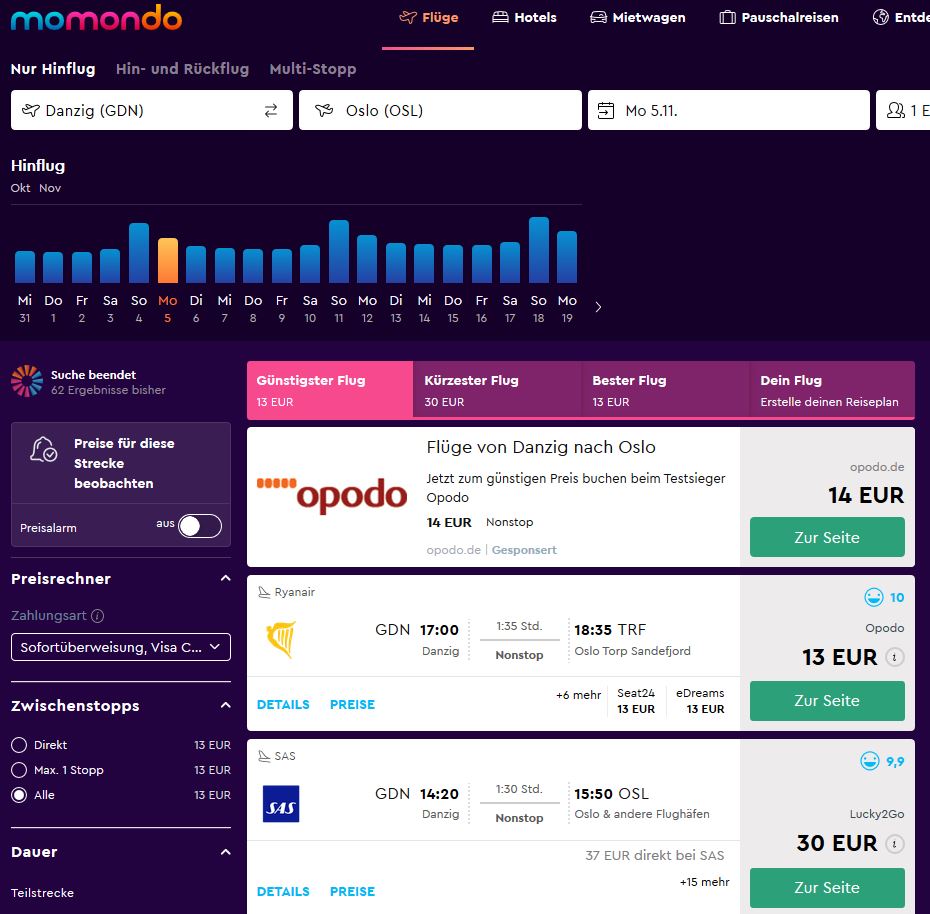Collapse the Zwischenstopps section
The height and width of the screenshot is (914, 930).
(225, 705)
